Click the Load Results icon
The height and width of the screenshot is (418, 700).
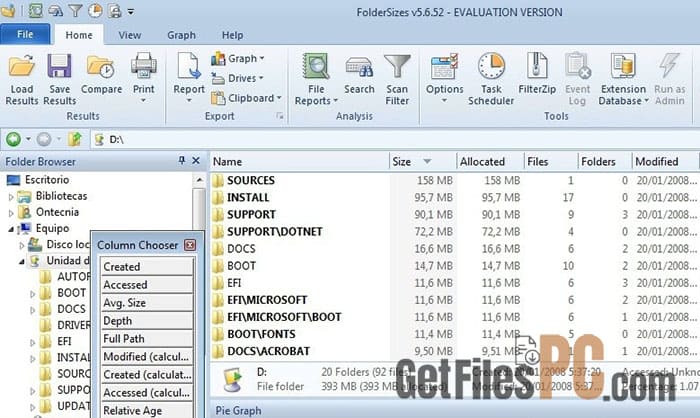(21, 67)
